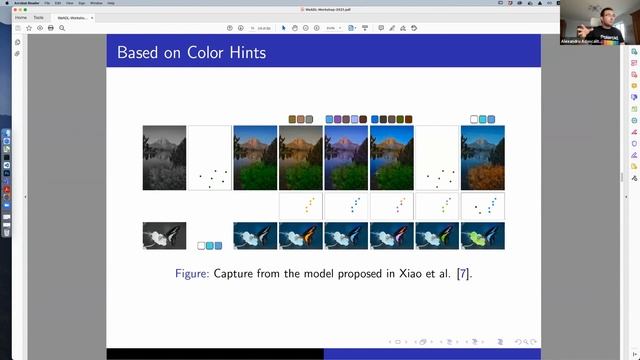The image size is (640, 360).
Task: Open the Help menu
Action: [111, 3]
